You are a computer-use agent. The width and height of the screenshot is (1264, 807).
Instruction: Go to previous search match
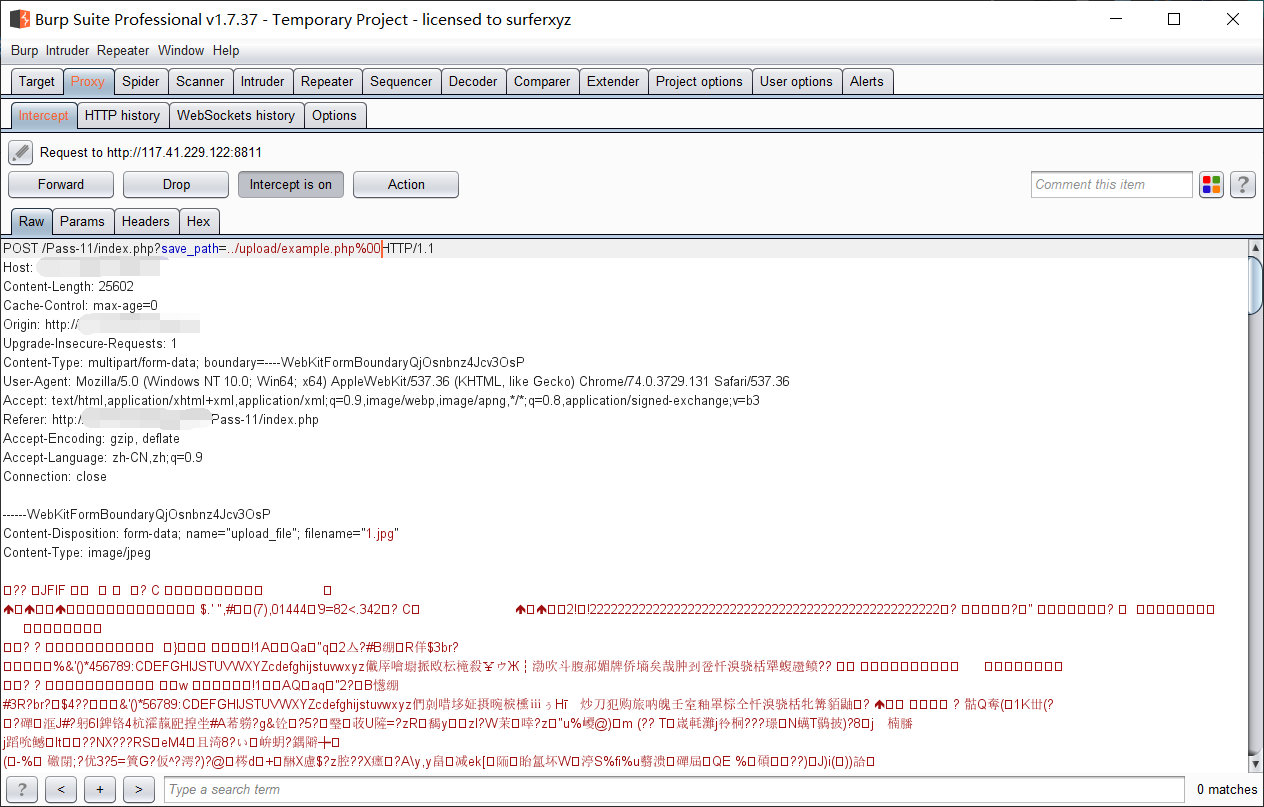[61, 789]
